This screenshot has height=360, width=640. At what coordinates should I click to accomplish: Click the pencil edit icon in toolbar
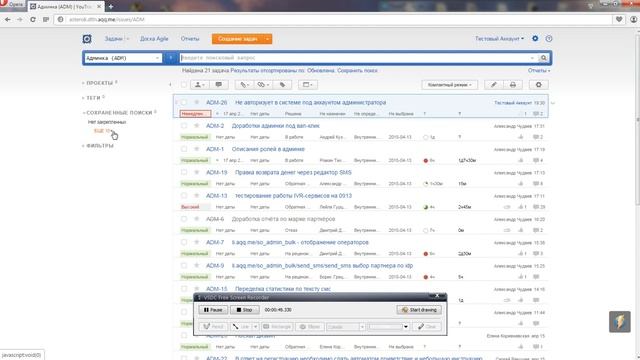click(x=493, y=84)
